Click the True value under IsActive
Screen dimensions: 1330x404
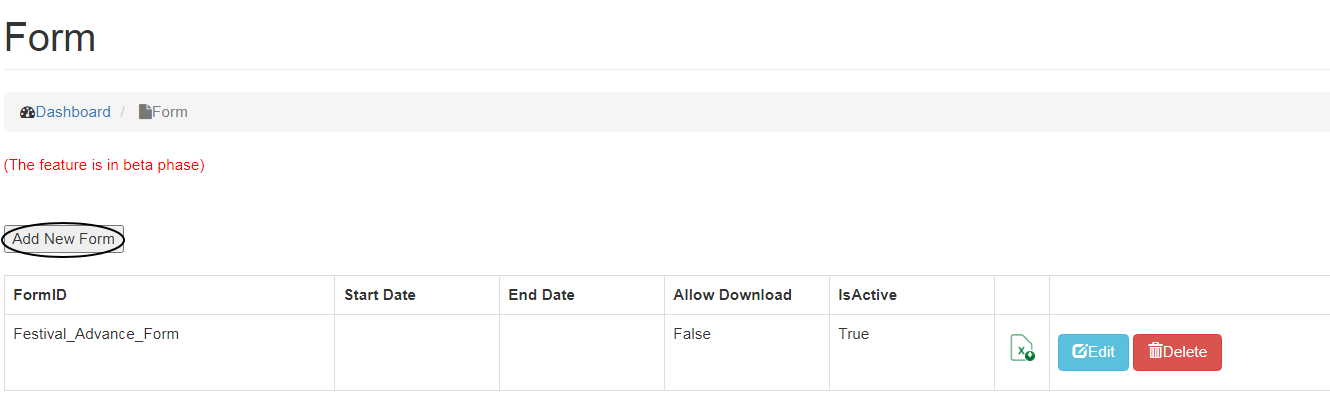tap(854, 334)
